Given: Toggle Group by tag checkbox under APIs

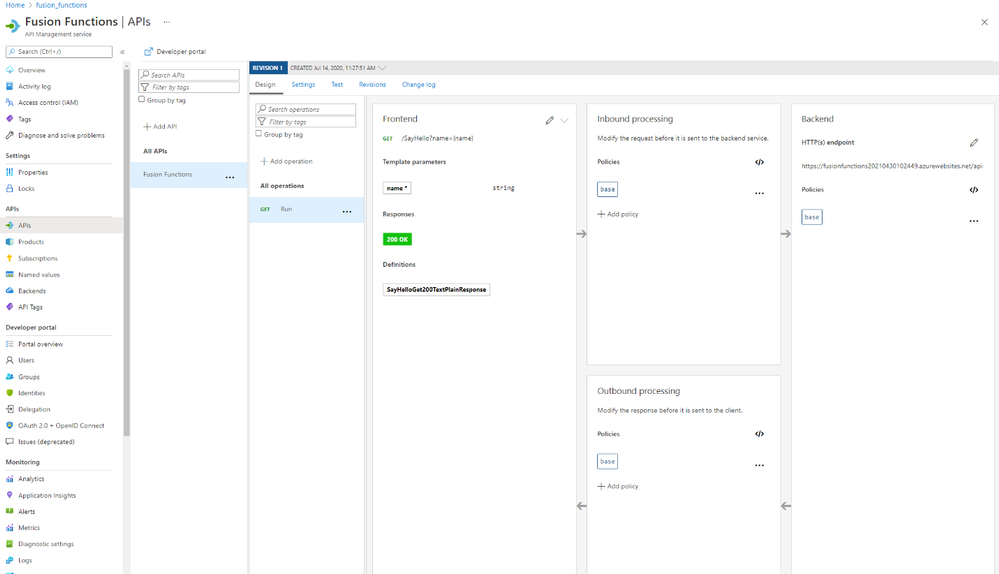Looking at the screenshot, I should (141, 99).
